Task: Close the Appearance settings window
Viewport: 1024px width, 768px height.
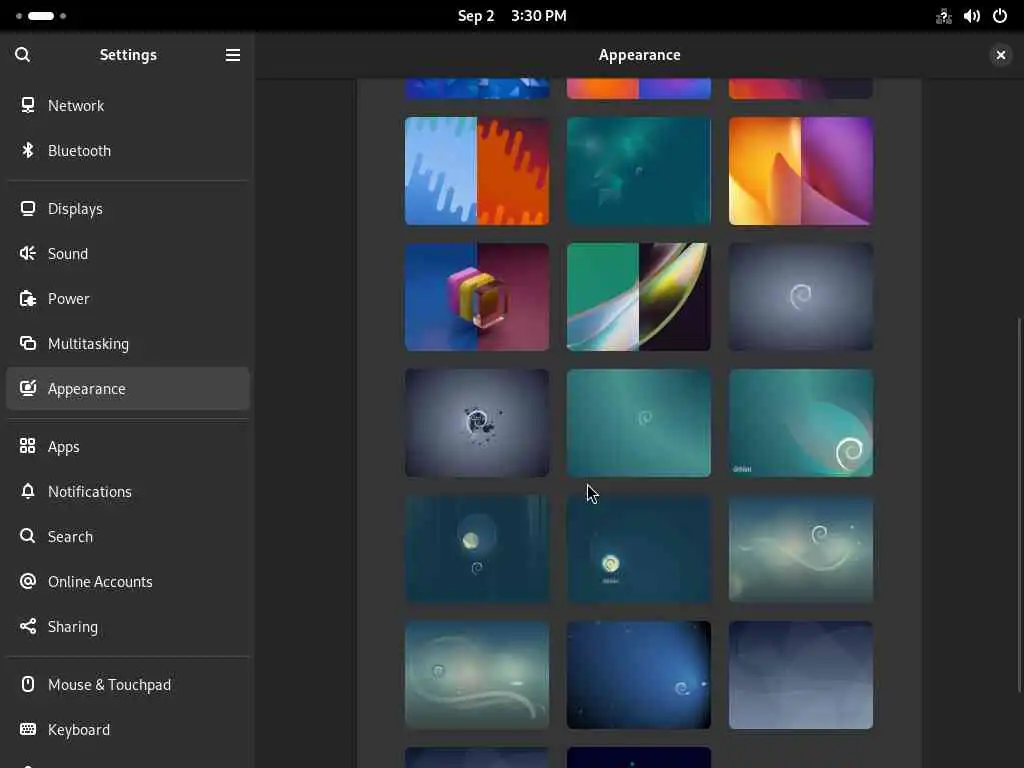Action: click(1000, 55)
